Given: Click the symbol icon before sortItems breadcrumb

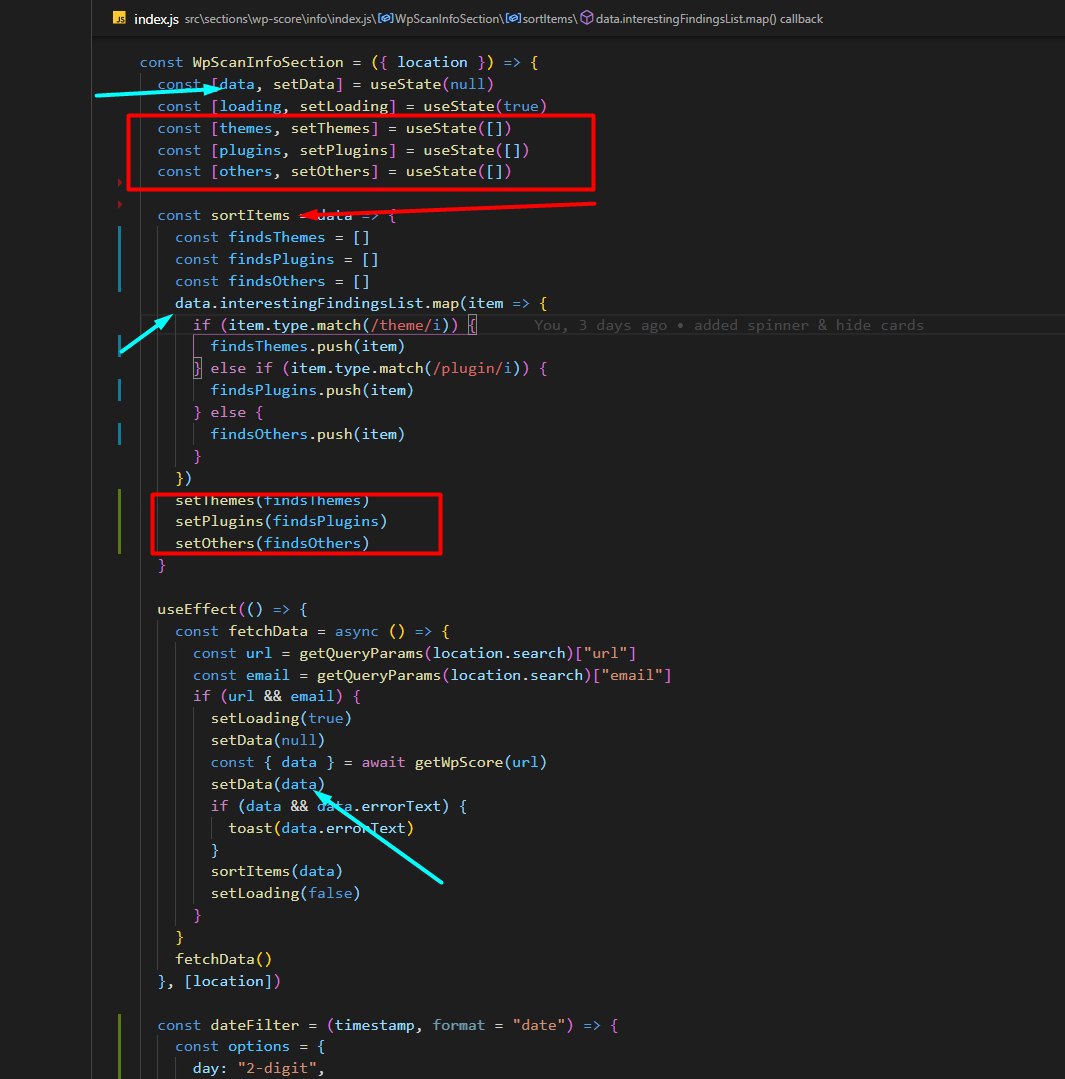Looking at the screenshot, I should point(513,19).
